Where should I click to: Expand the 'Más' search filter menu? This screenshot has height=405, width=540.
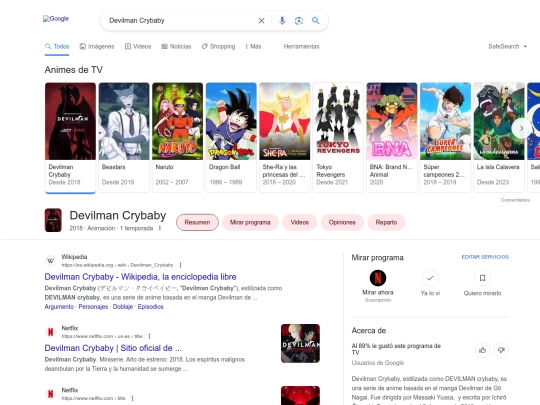pyautogui.click(x=253, y=46)
